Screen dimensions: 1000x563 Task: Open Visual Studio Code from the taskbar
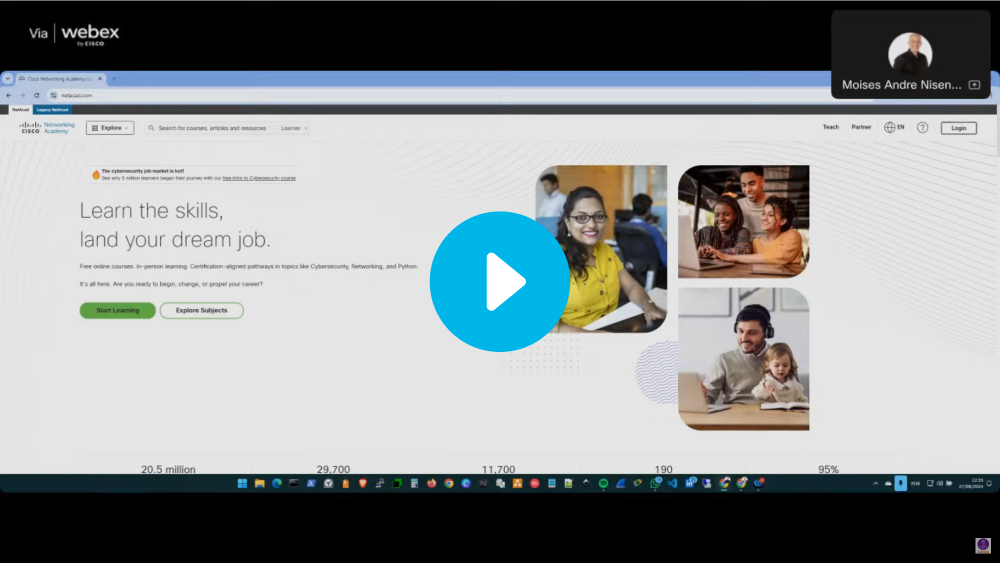point(672,483)
